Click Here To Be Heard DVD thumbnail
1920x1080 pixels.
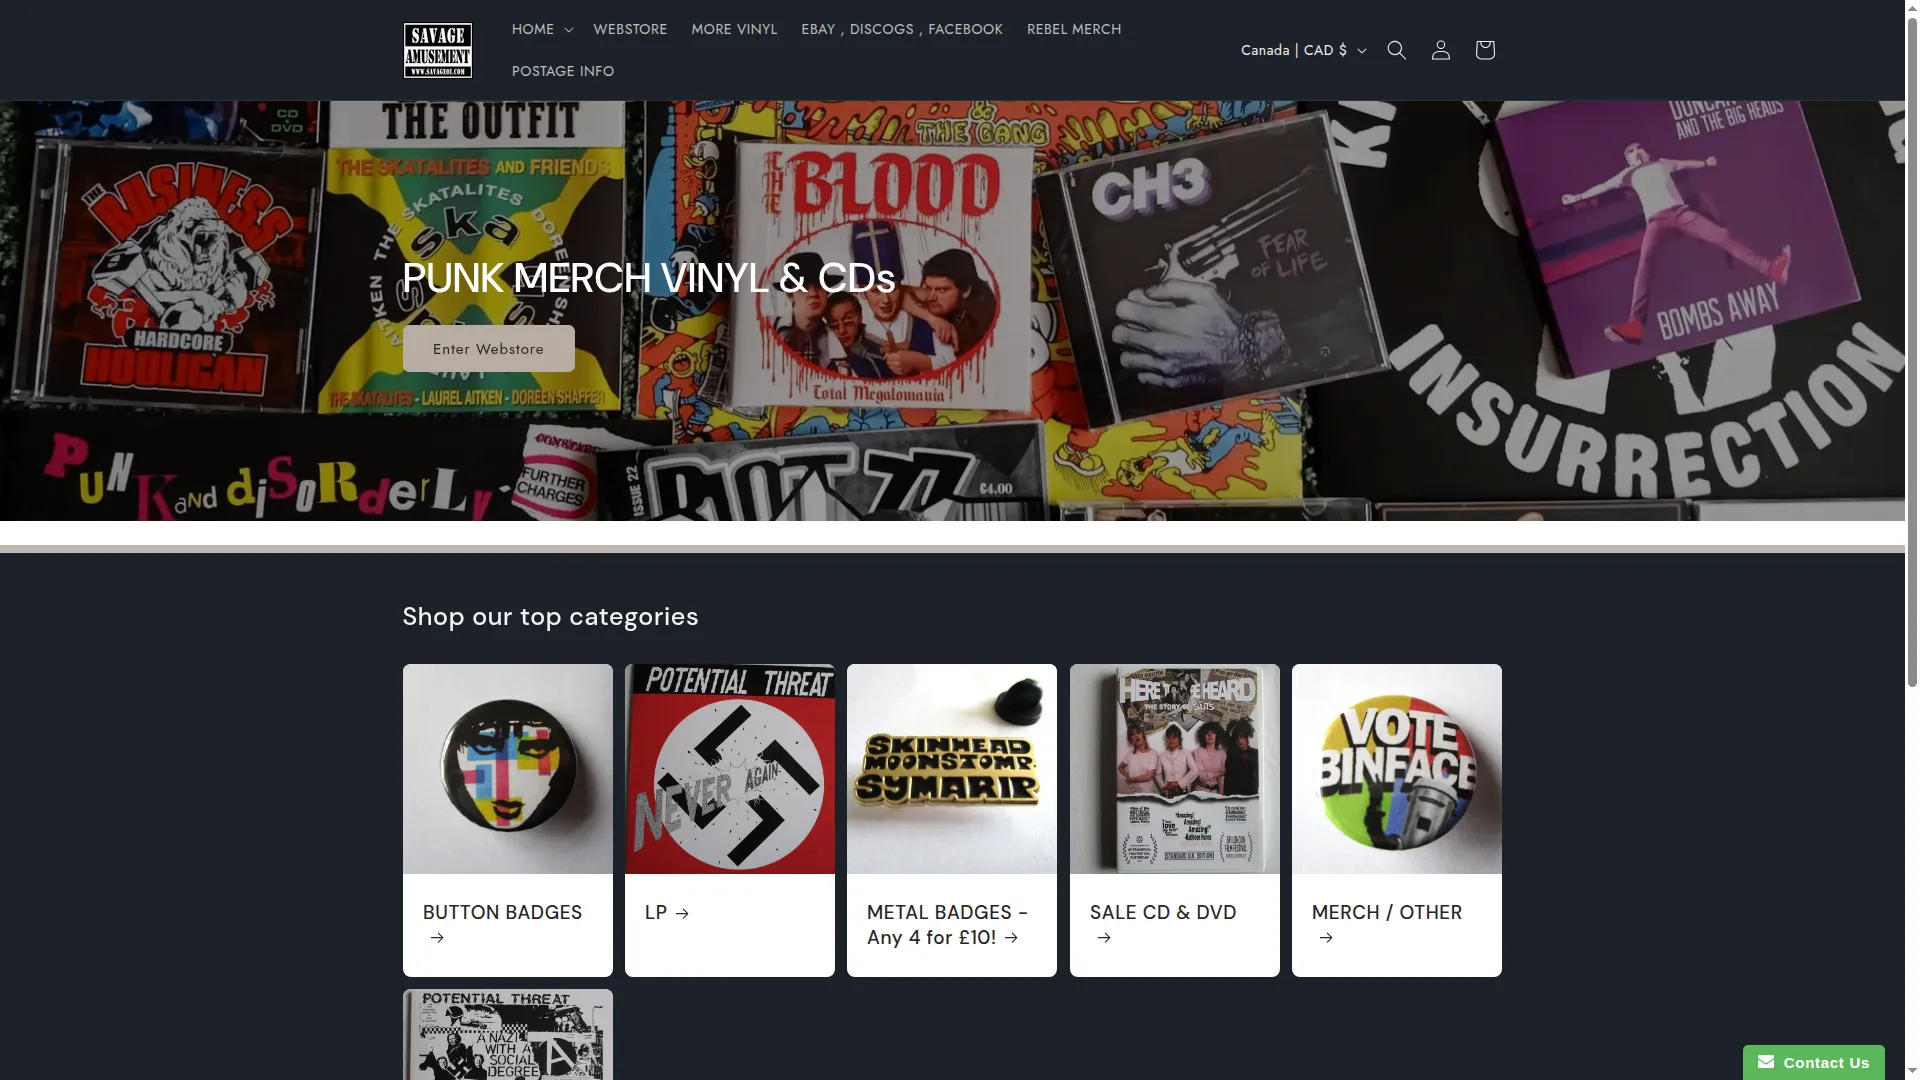tap(1175, 769)
